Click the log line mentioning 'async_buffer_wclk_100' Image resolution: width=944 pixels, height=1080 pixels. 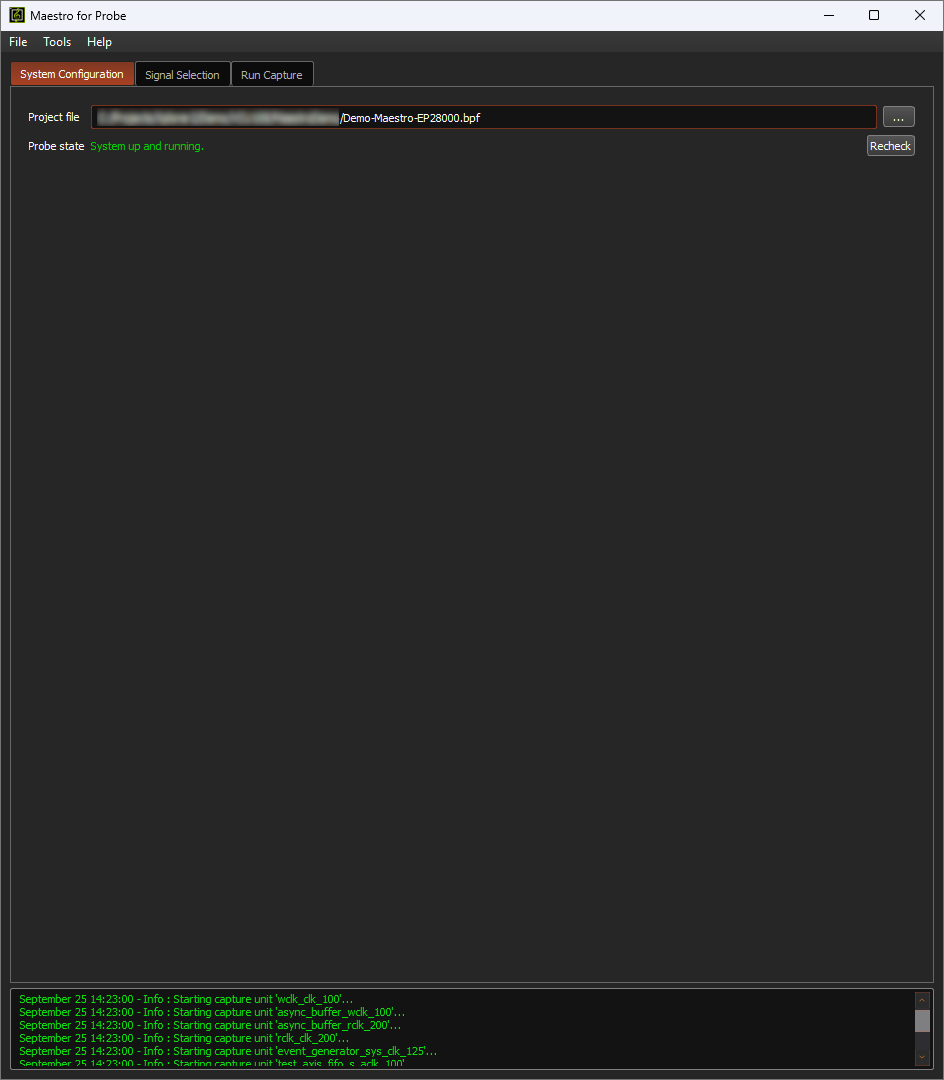pyautogui.click(x=212, y=1012)
